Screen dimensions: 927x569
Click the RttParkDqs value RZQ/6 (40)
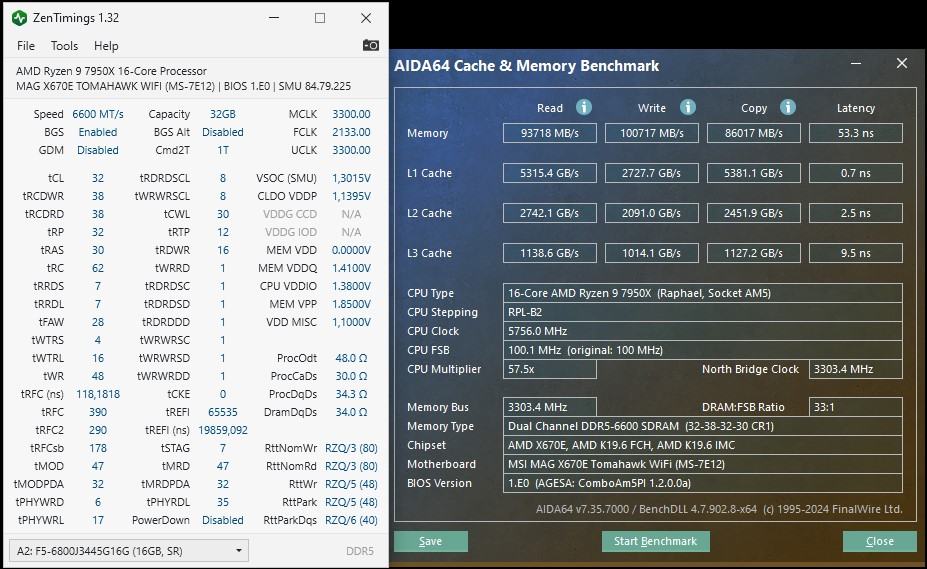351,520
